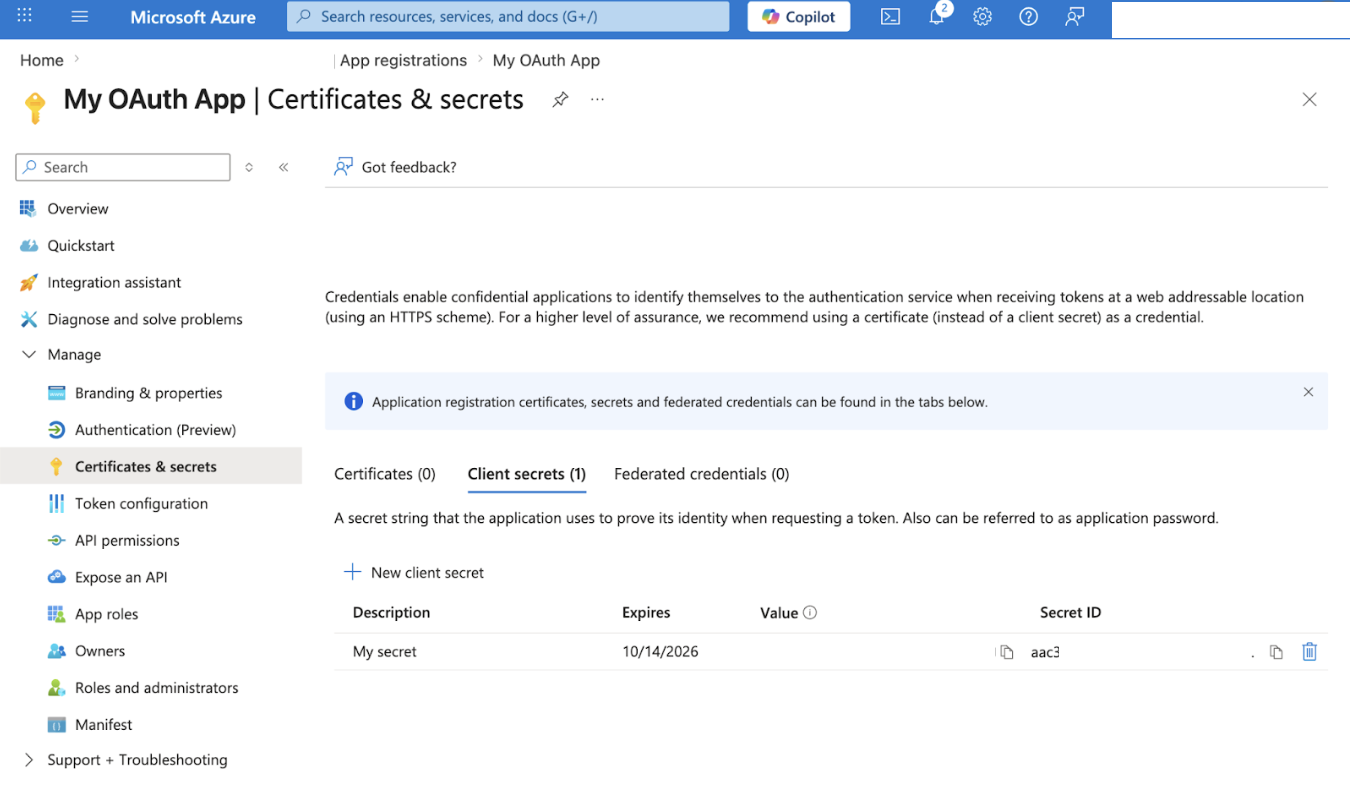Screen dimensions: 1358x786
Task: Open the hamburger portal menu
Action: 80,16
